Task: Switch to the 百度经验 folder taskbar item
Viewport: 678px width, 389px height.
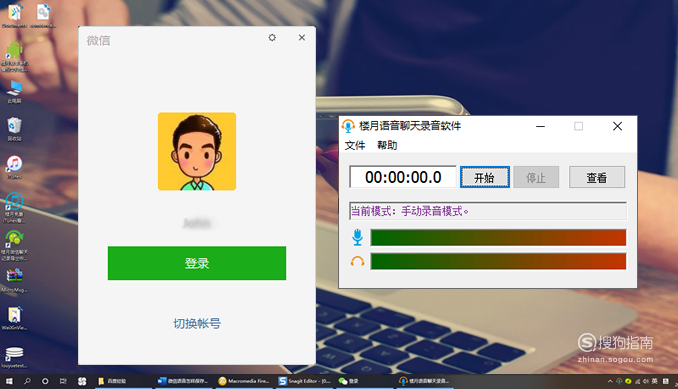Action: point(123,381)
